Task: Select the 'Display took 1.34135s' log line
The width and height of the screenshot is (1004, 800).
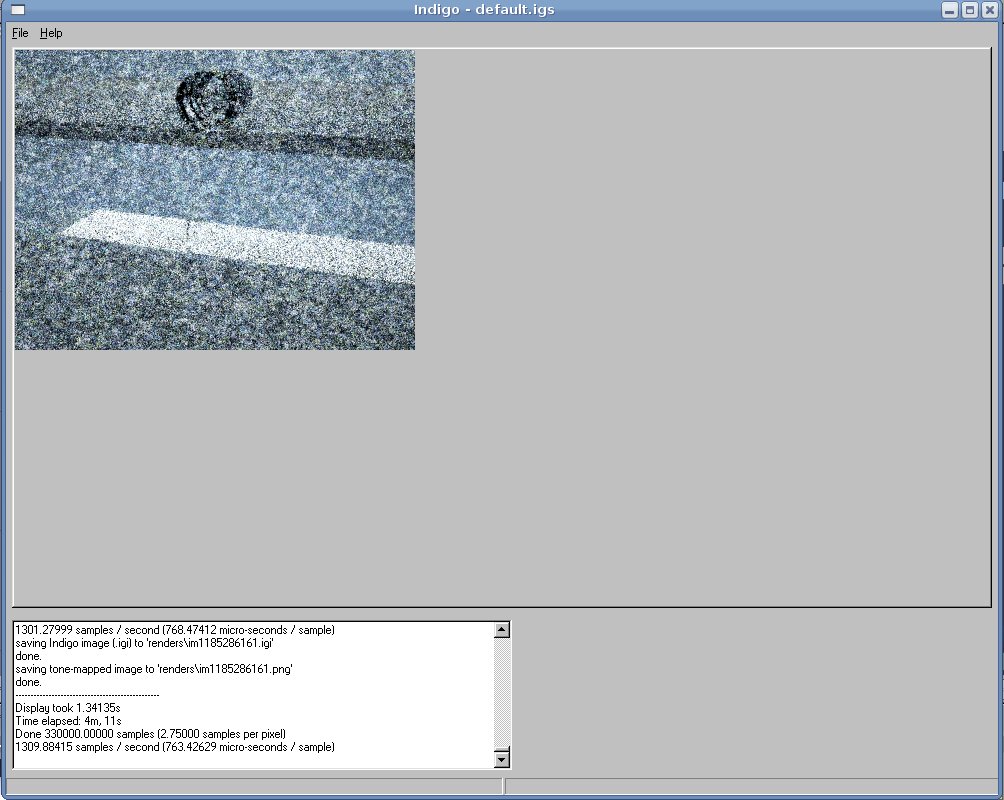Action: pos(68,707)
